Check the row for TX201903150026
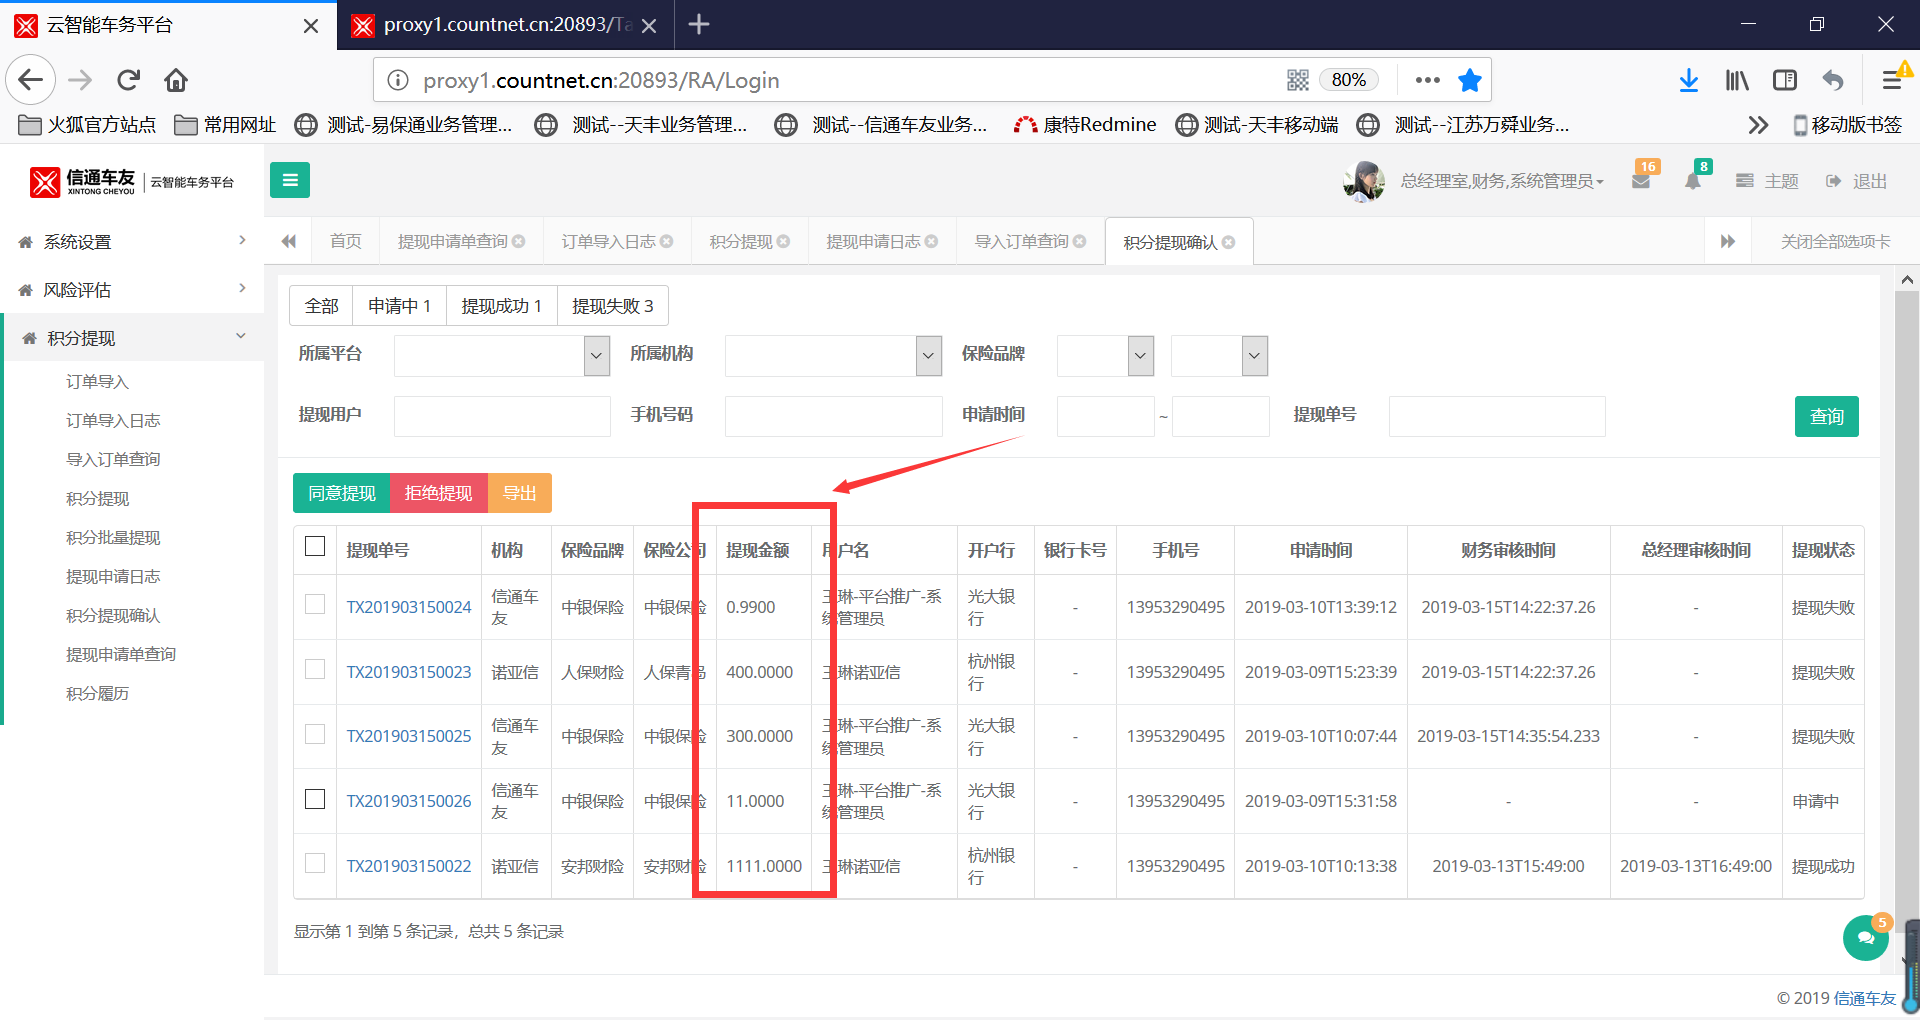Image resolution: width=1920 pixels, height=1020 pixels. point(315,799)
